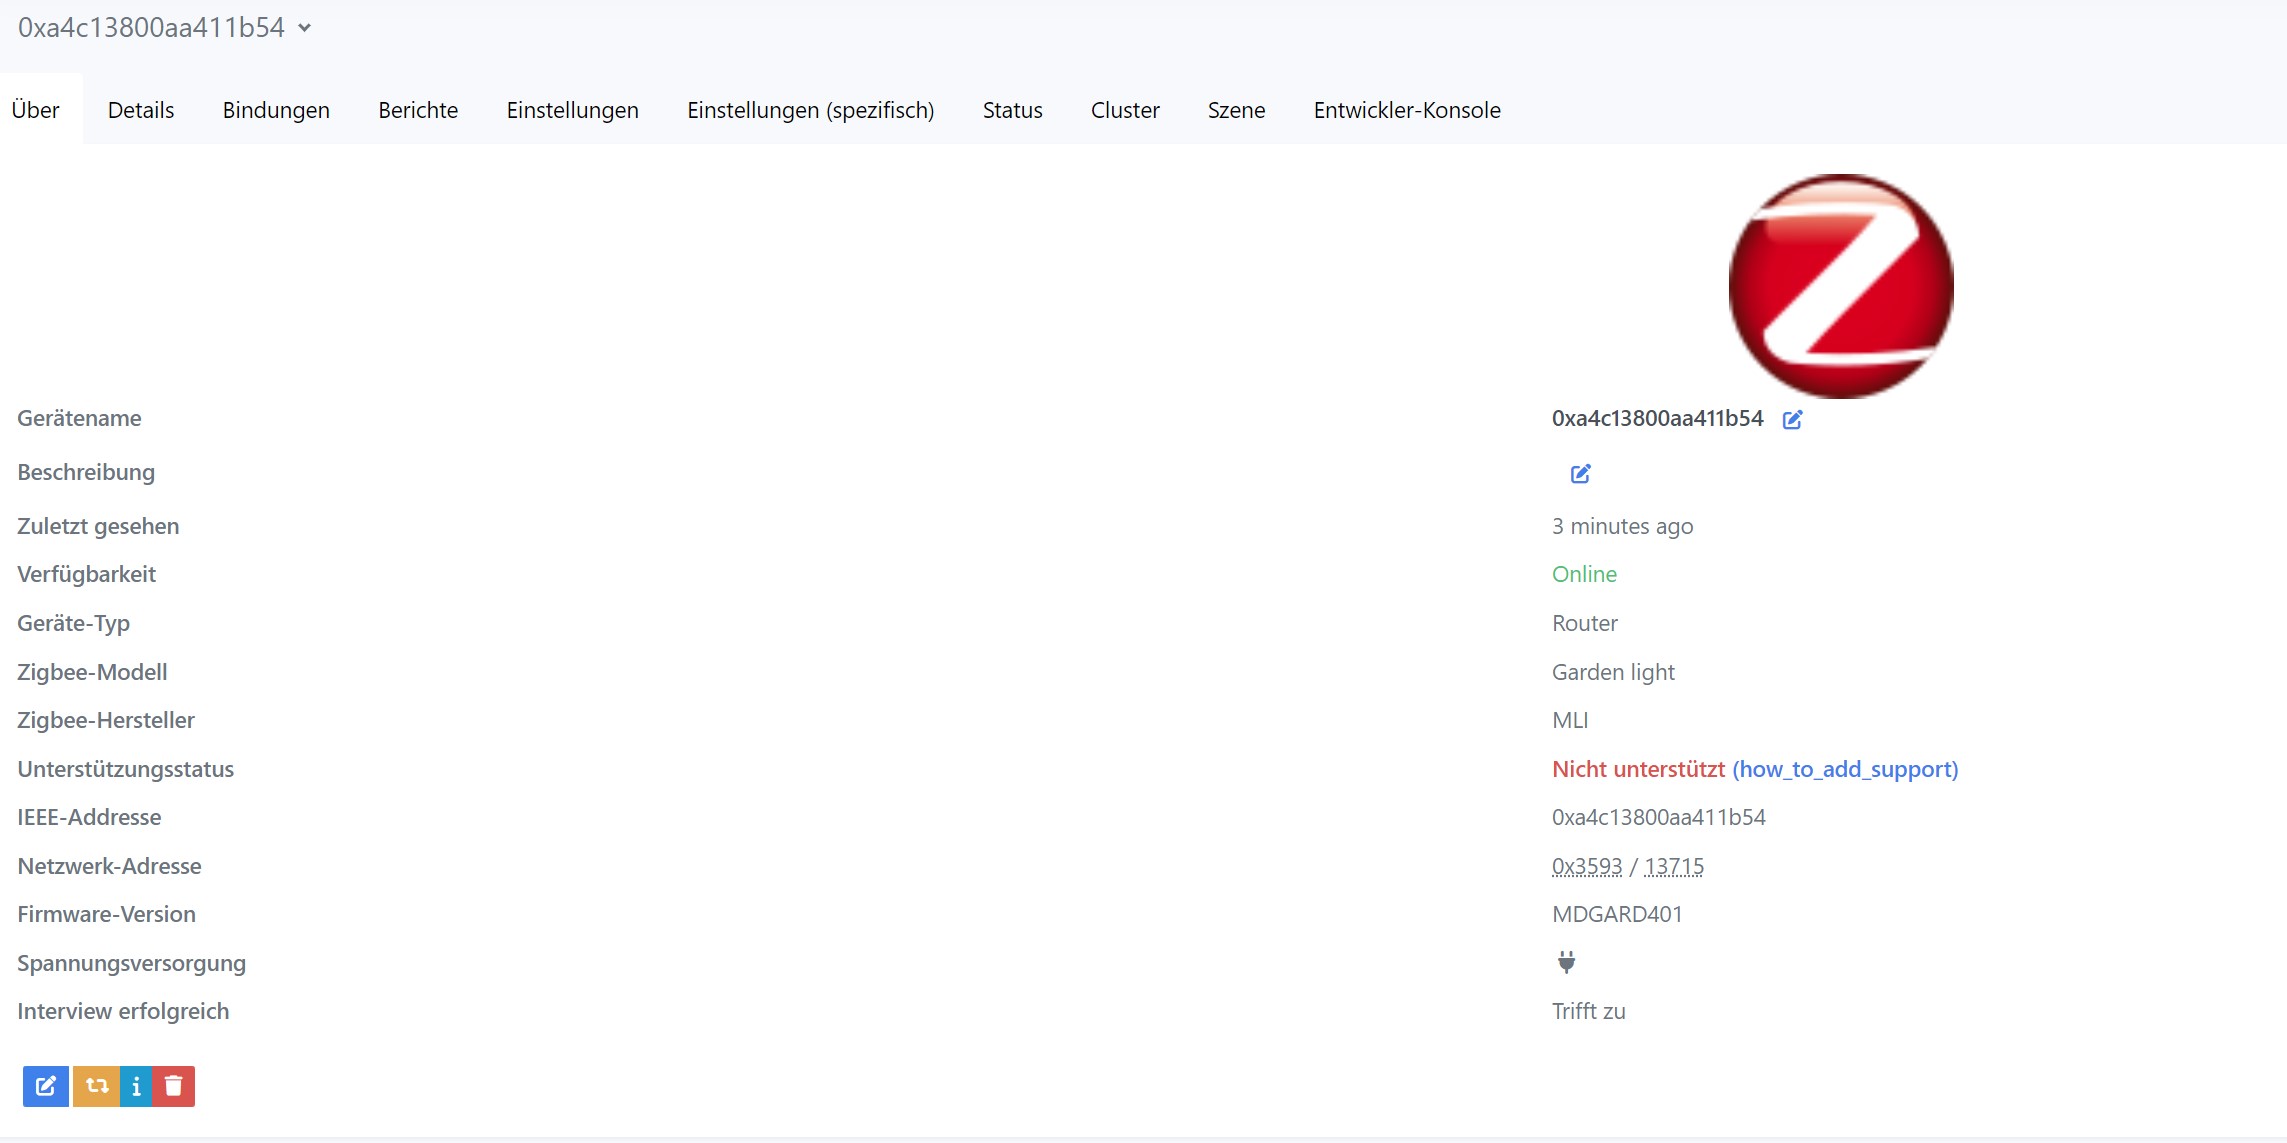Click the Zigbee logo device image
The image size is (2287, 1143).
point(1841,286)
